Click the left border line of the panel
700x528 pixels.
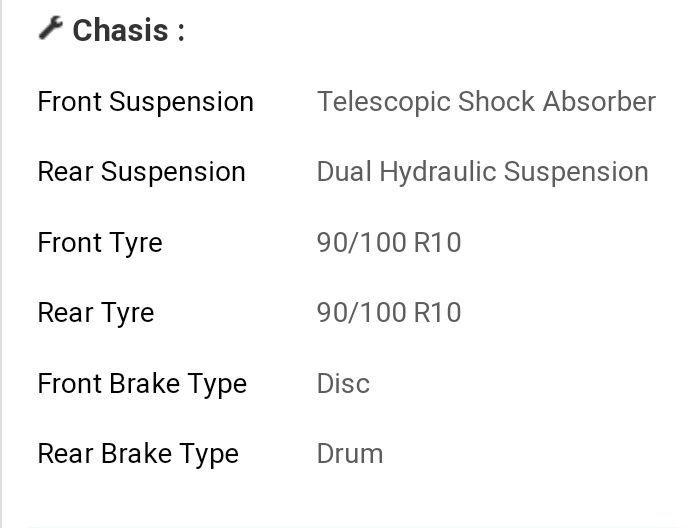[1, 264]
